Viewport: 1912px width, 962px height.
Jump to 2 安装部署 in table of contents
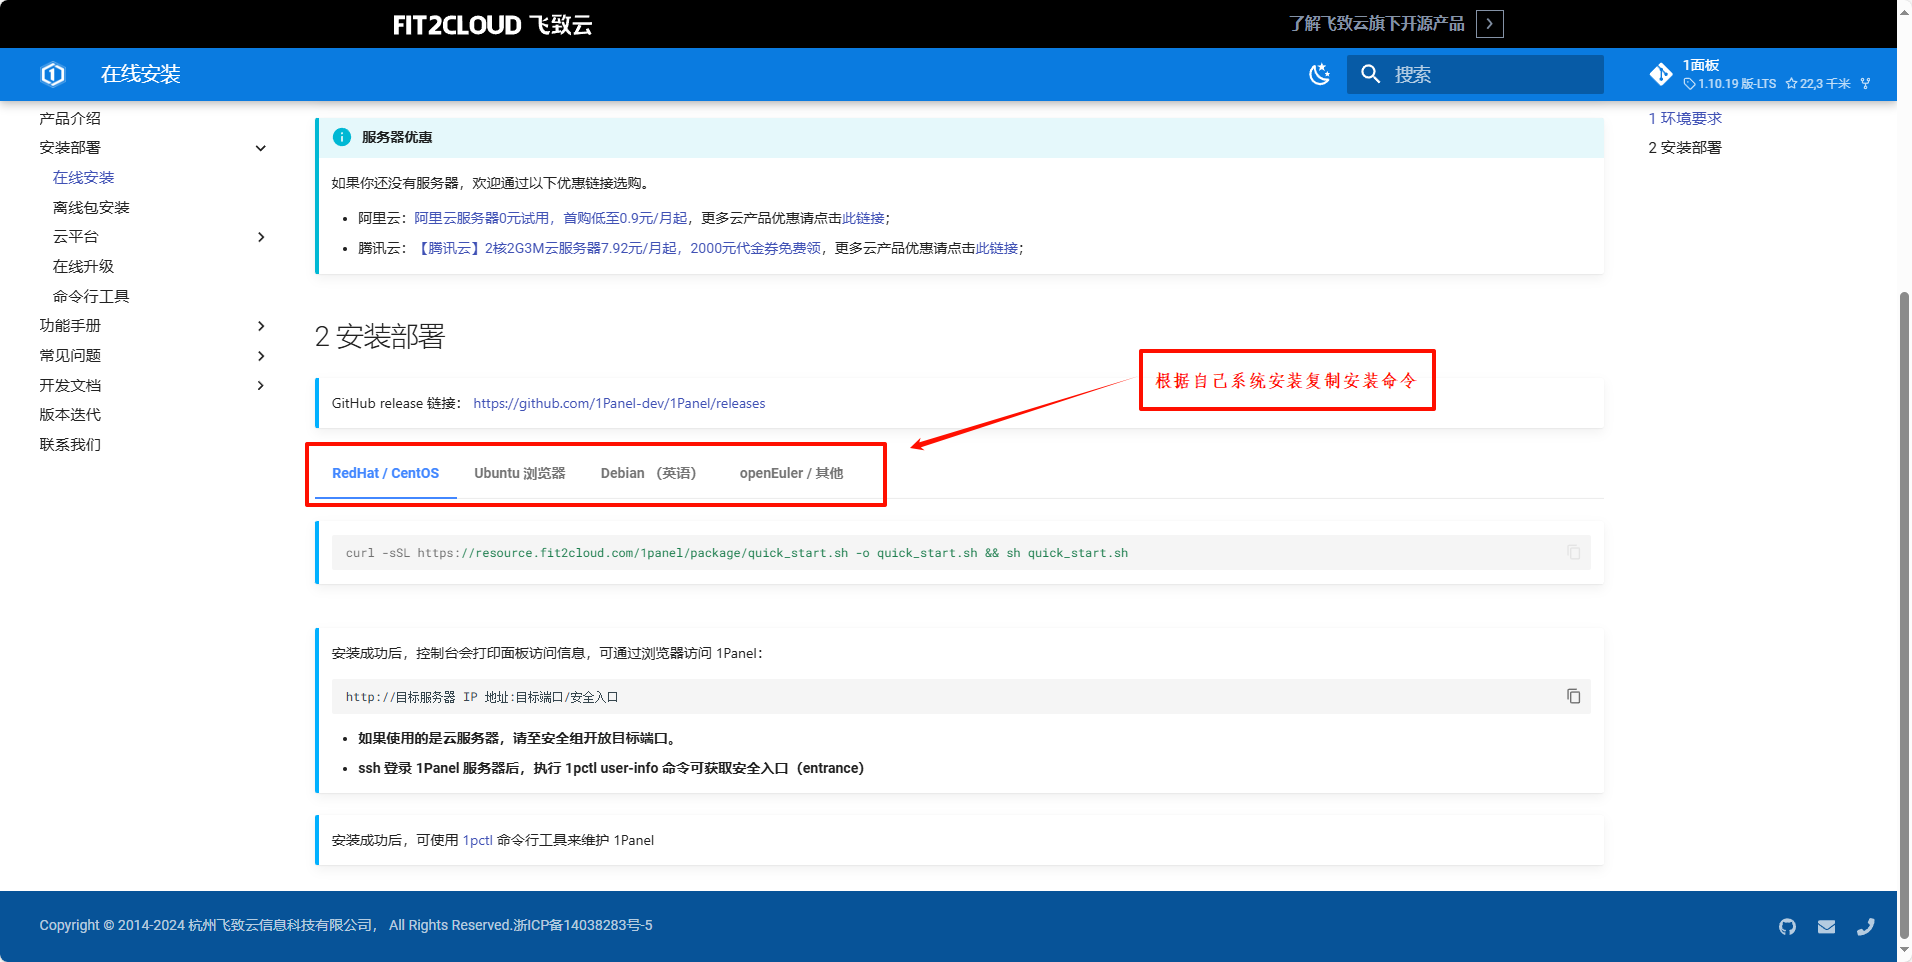pos(1685,148)
